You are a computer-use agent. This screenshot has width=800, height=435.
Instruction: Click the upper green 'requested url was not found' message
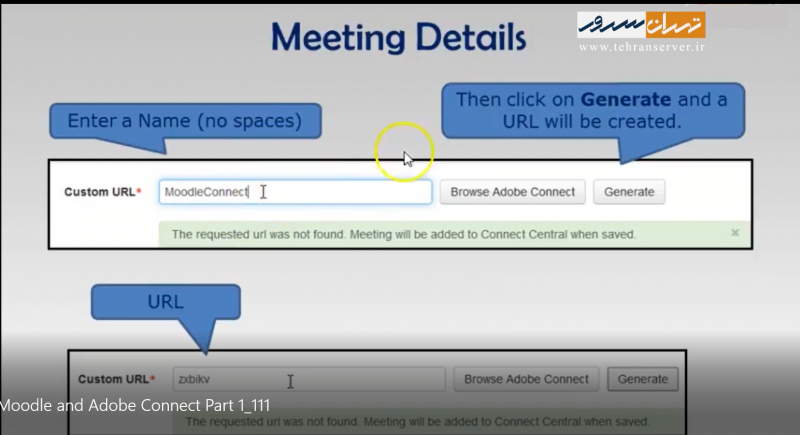[403, 234]
